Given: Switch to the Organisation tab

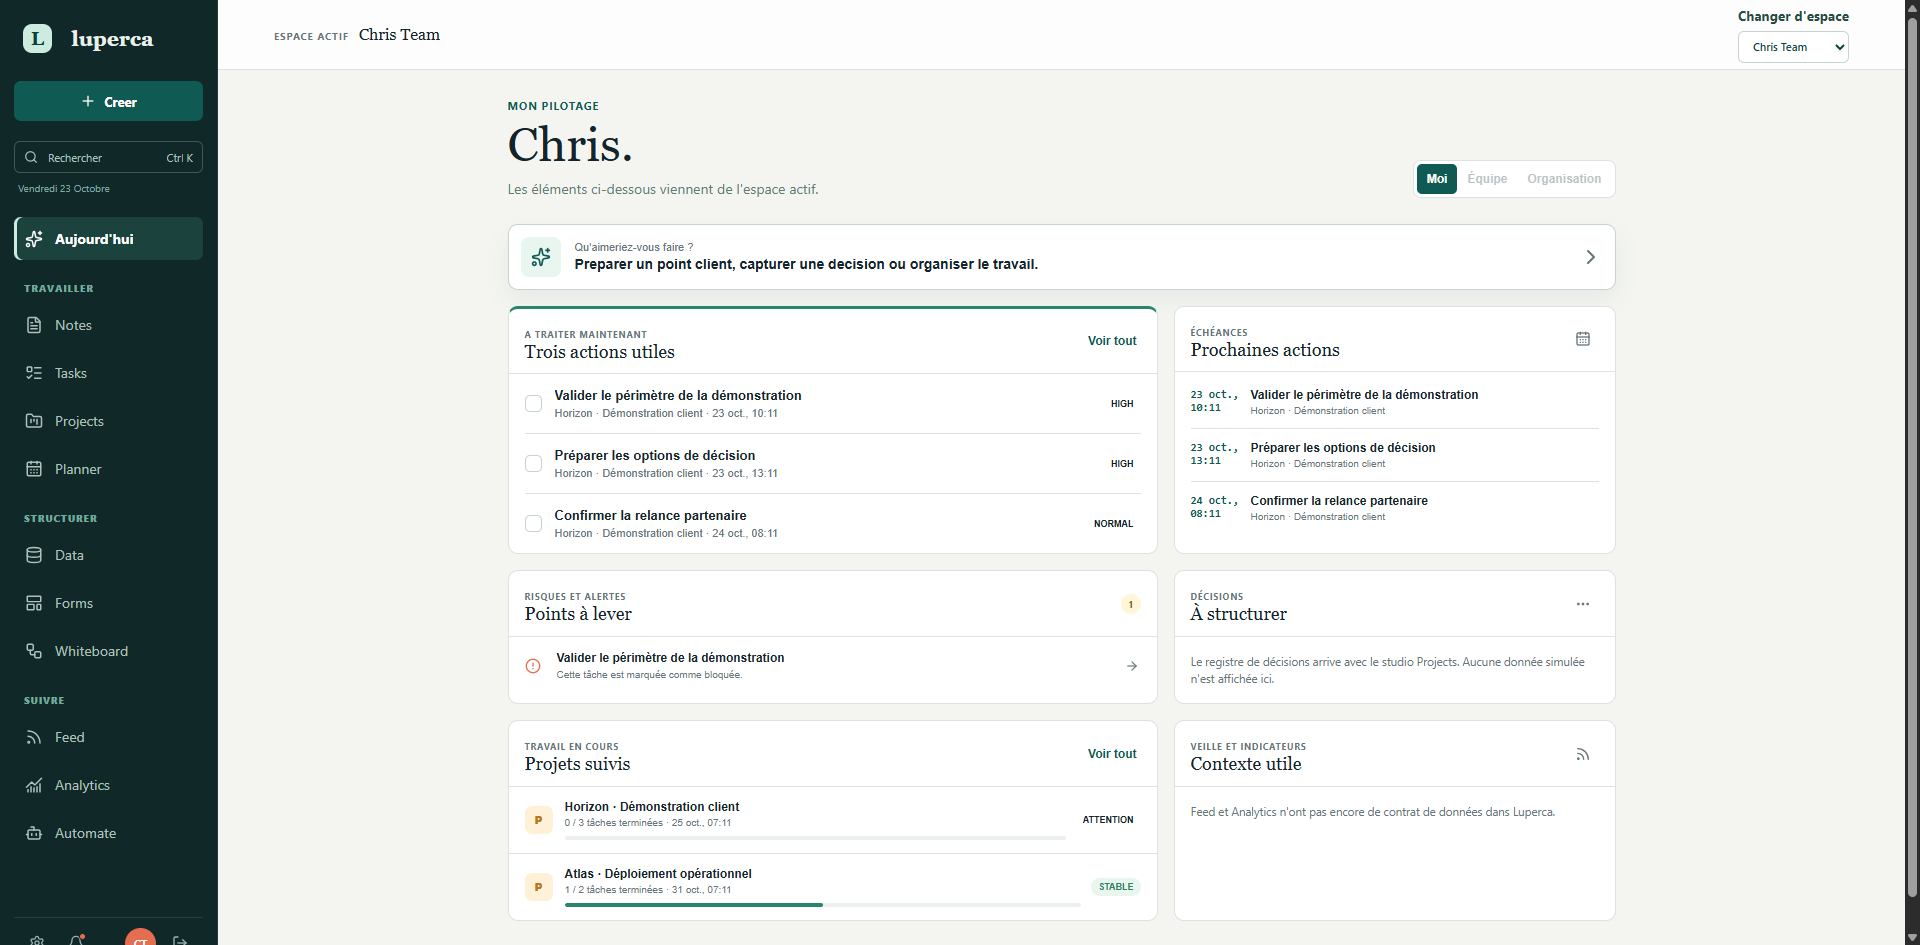Looking at the screenshot, I should point(1564,179).
